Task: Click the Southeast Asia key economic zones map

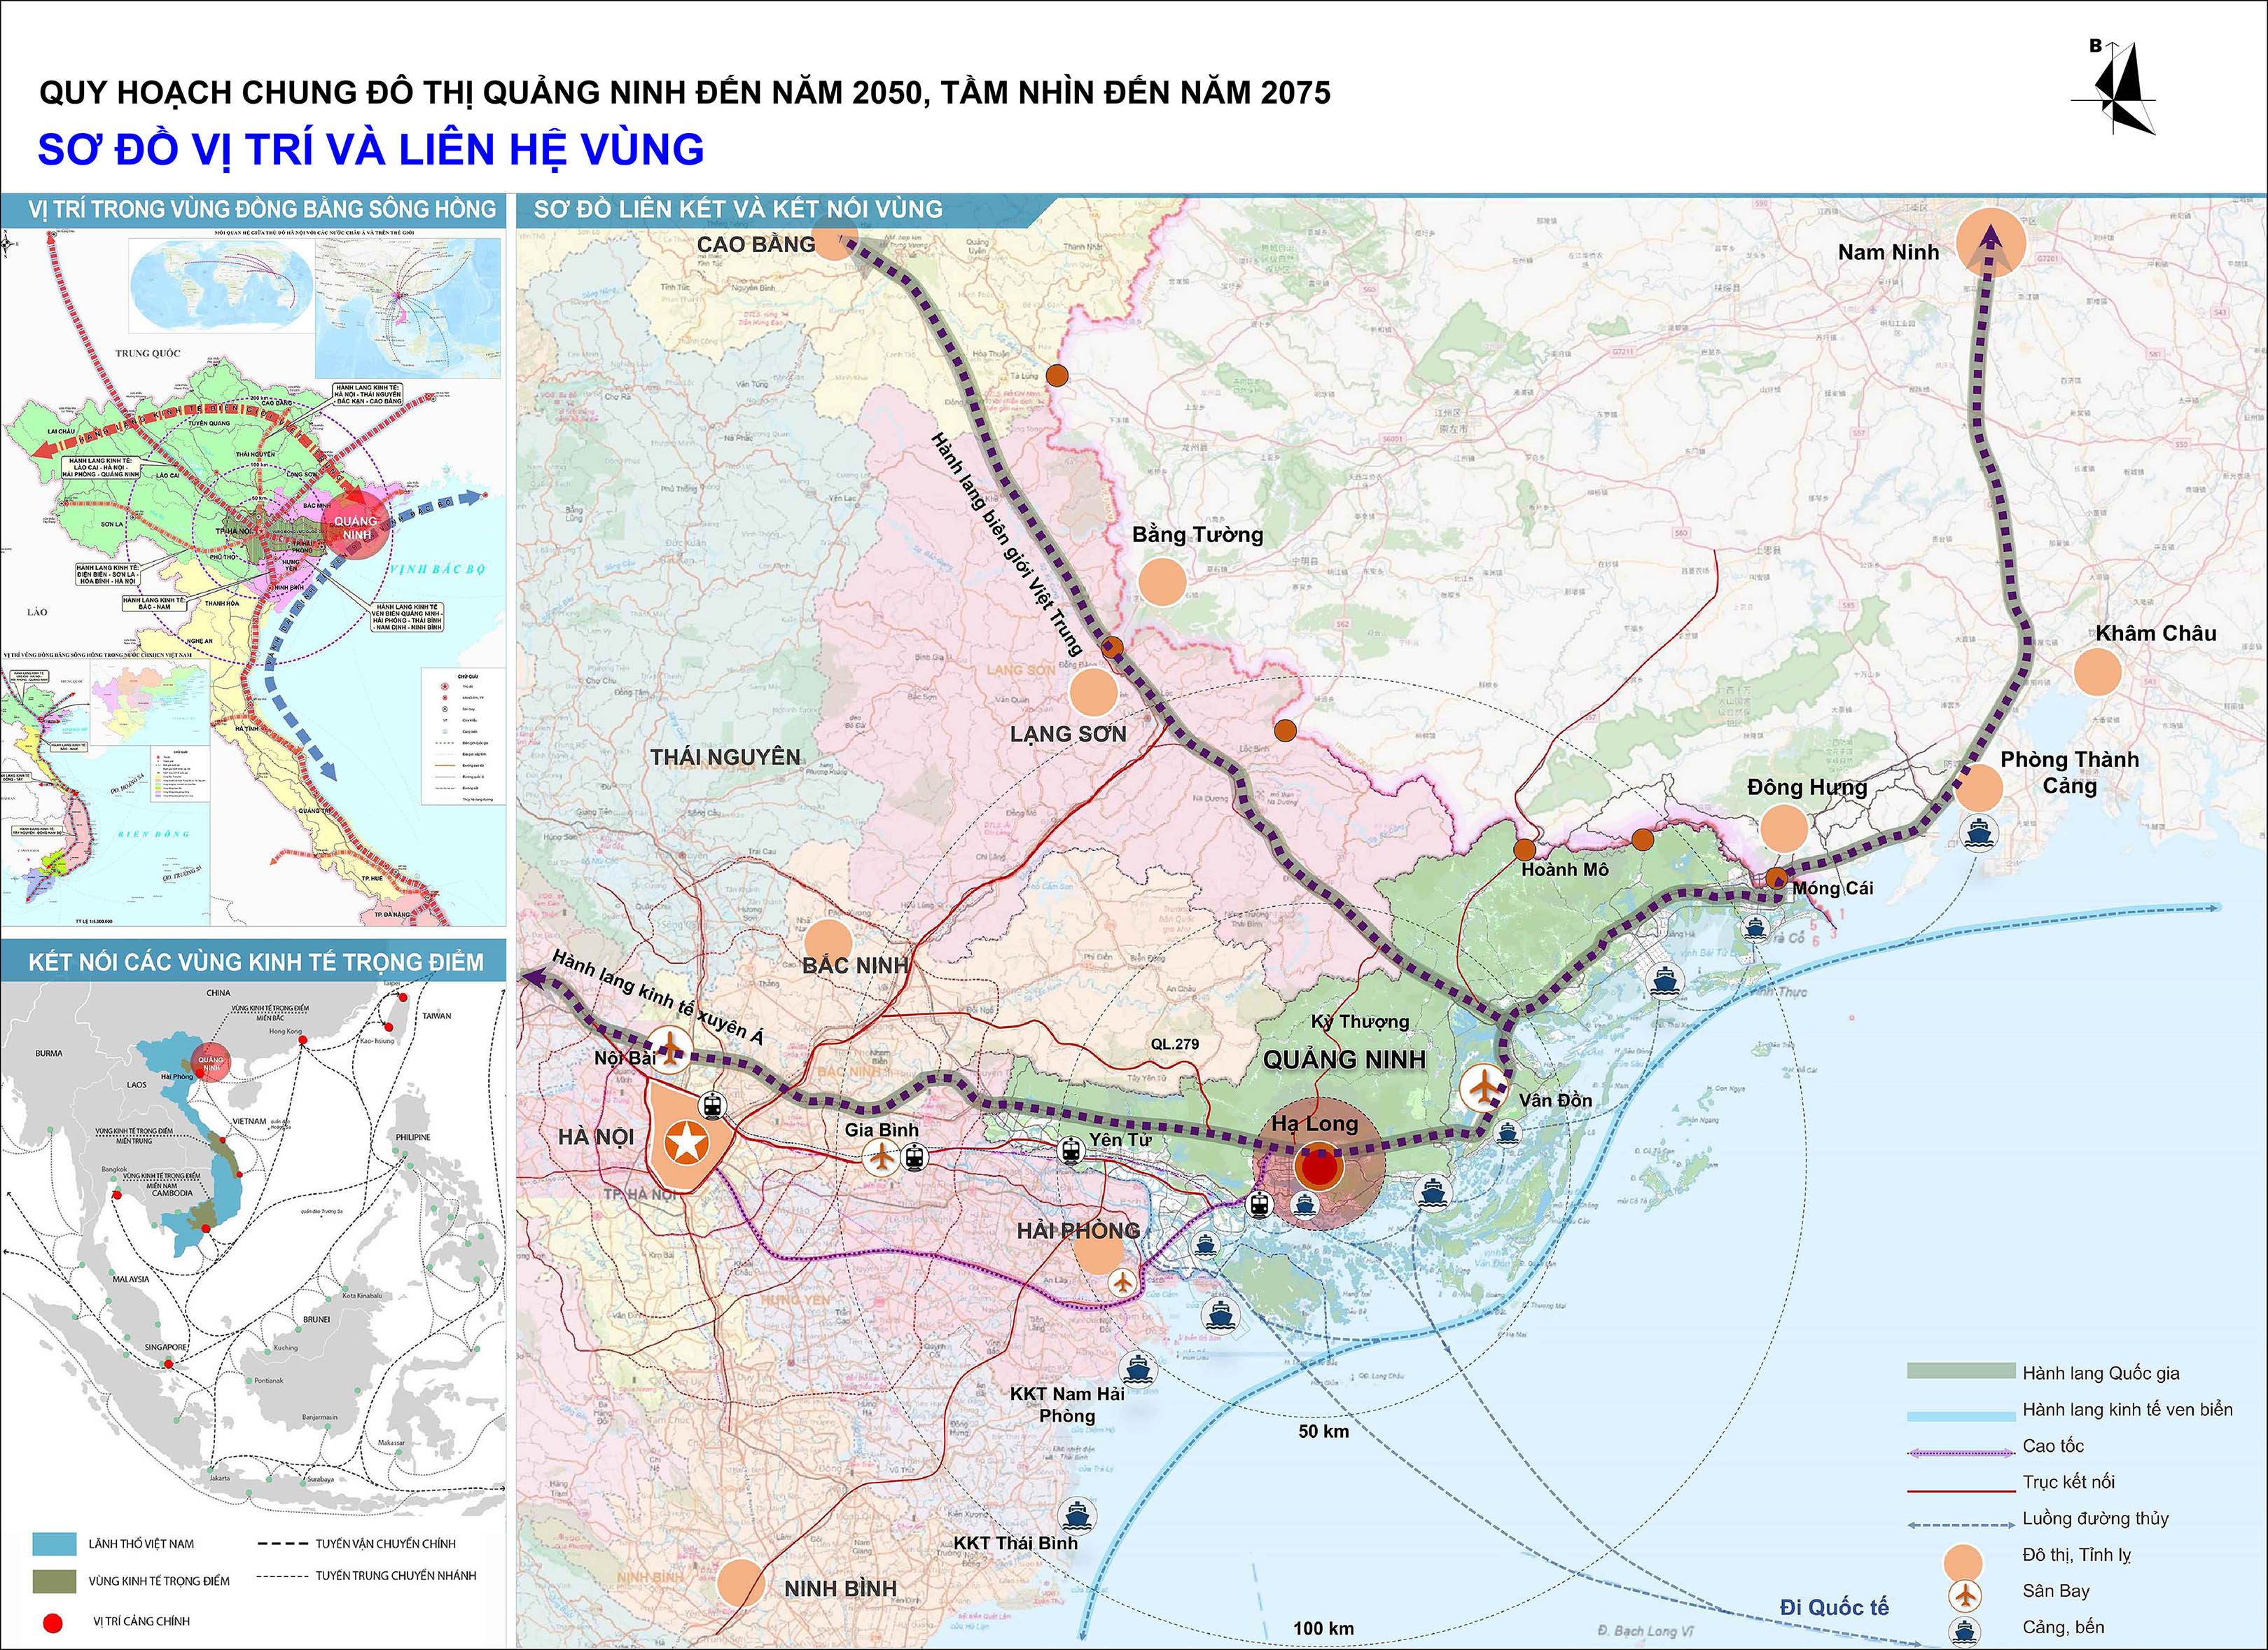Action: [253, 1247]
